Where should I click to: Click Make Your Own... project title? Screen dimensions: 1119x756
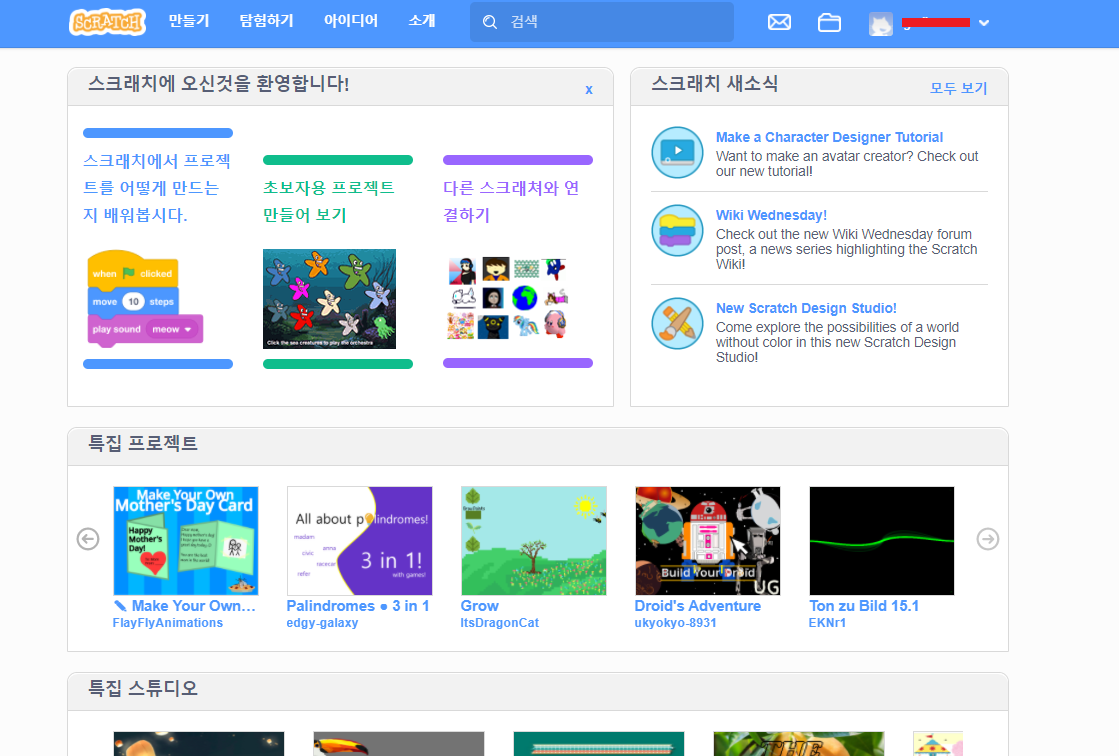pos(185,605)
